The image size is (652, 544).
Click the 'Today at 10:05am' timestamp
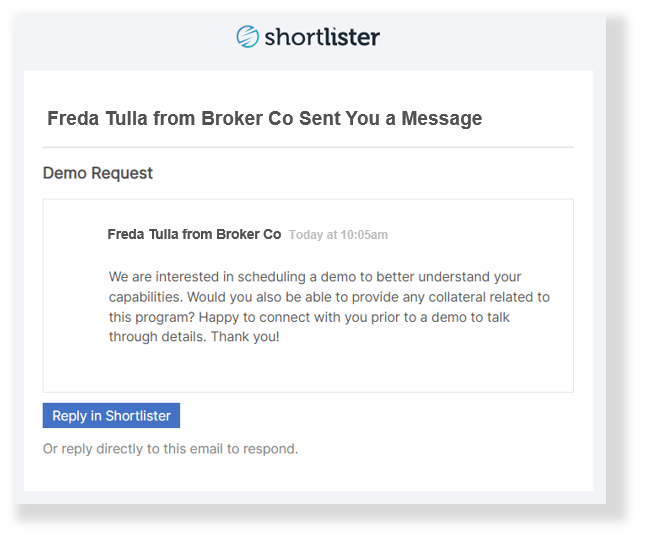pos(338,235)
